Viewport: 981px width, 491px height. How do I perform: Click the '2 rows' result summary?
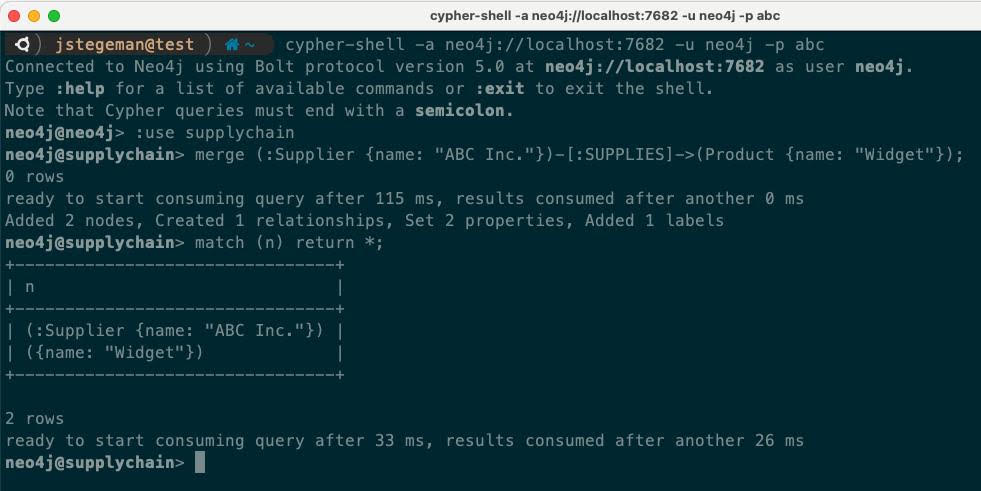34,418
